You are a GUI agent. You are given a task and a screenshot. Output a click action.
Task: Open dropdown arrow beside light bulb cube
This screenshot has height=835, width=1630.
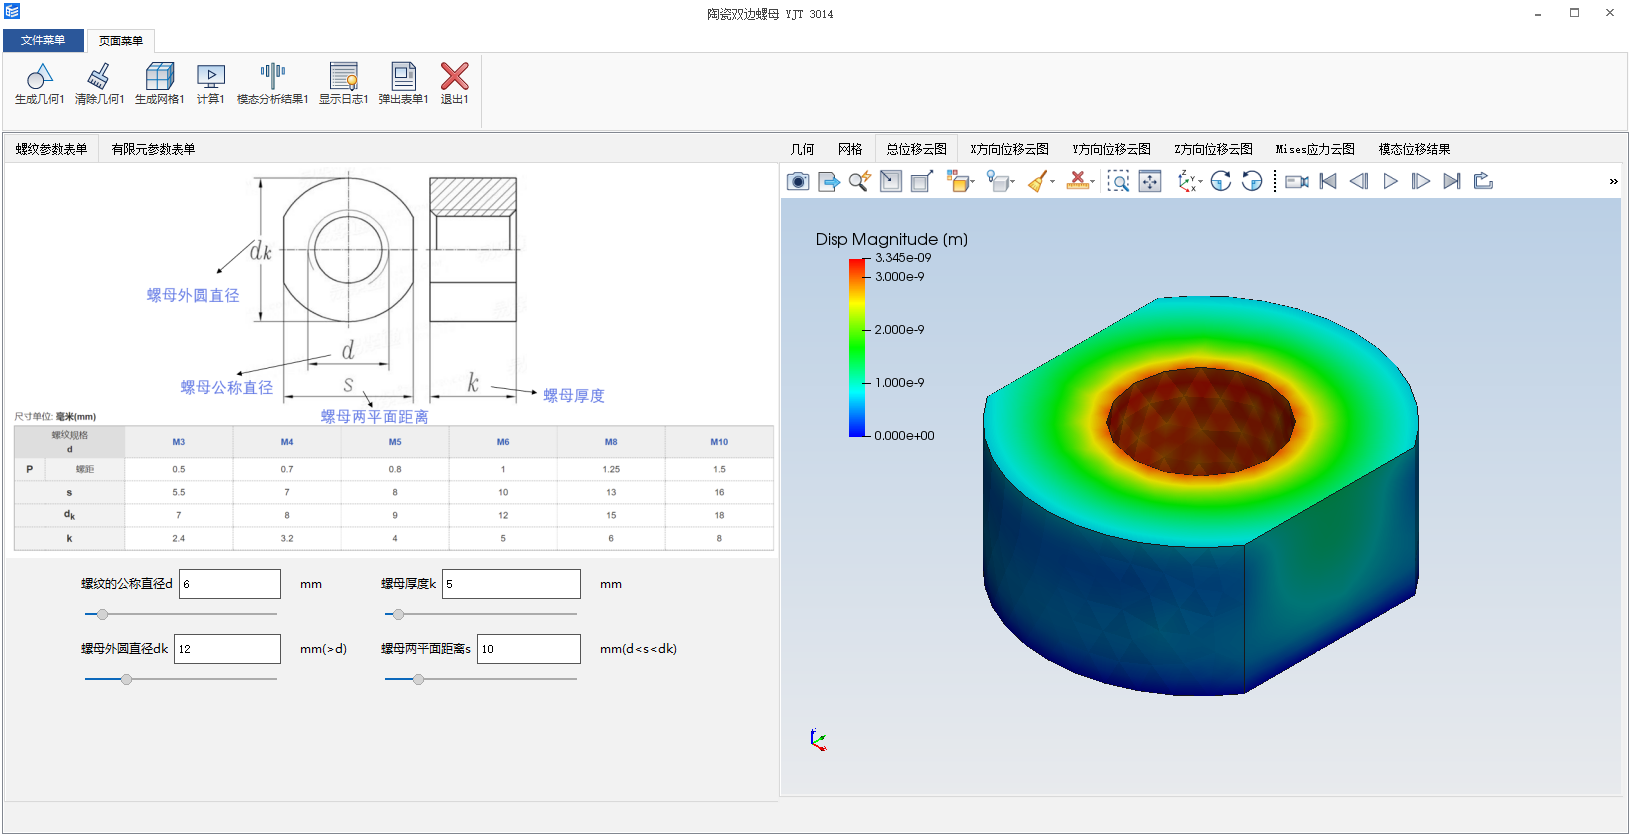click(x=1012, y=182)
